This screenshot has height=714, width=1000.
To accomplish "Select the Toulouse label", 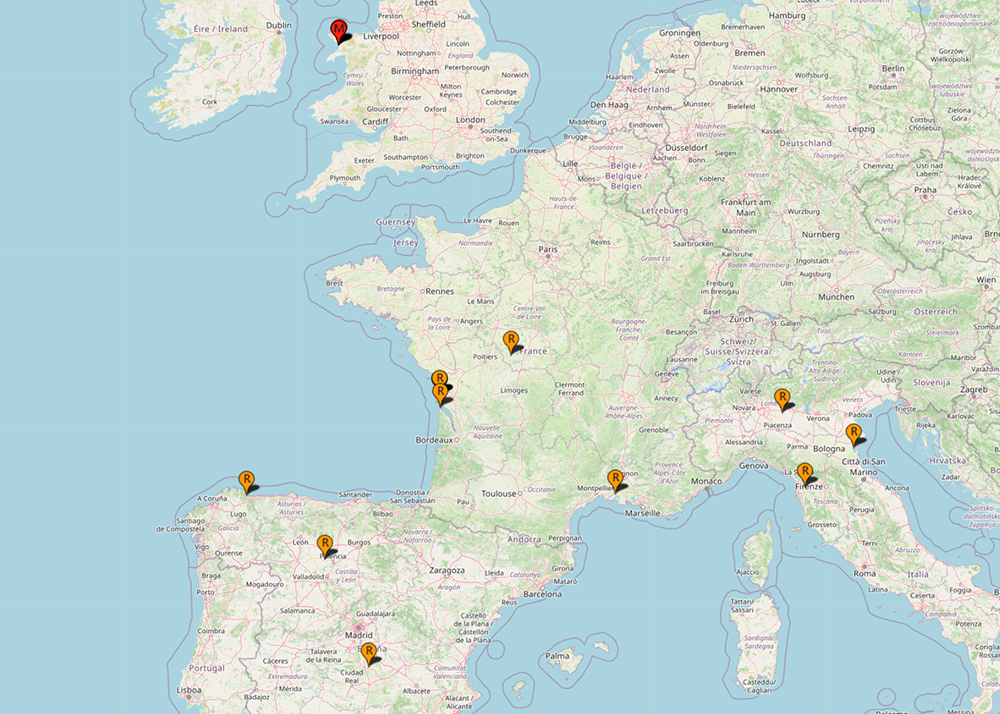I will [499, 493].
